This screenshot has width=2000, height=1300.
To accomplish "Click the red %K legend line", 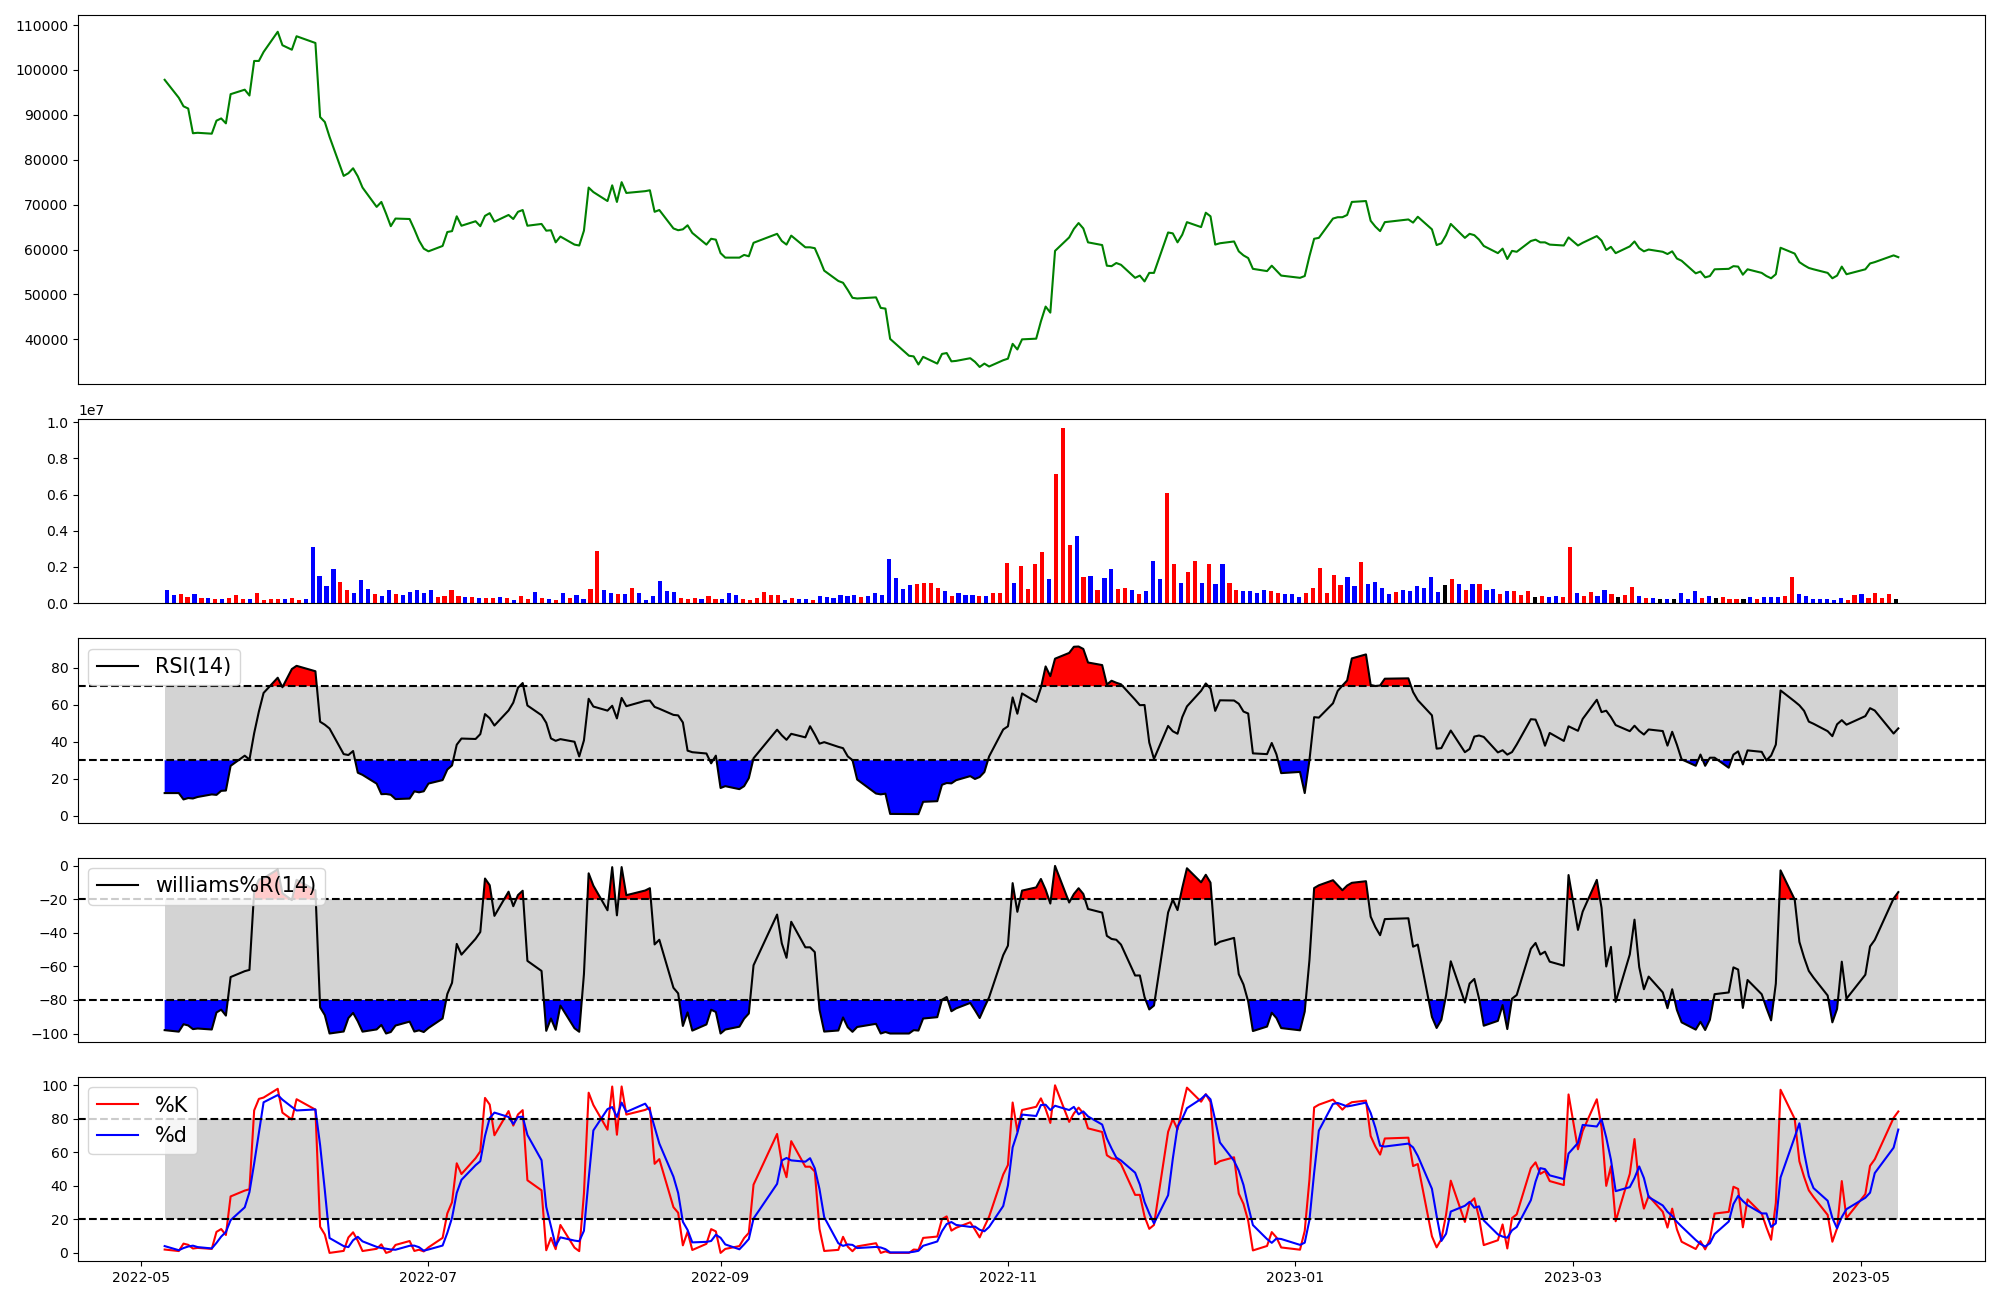I will 117,1105.
